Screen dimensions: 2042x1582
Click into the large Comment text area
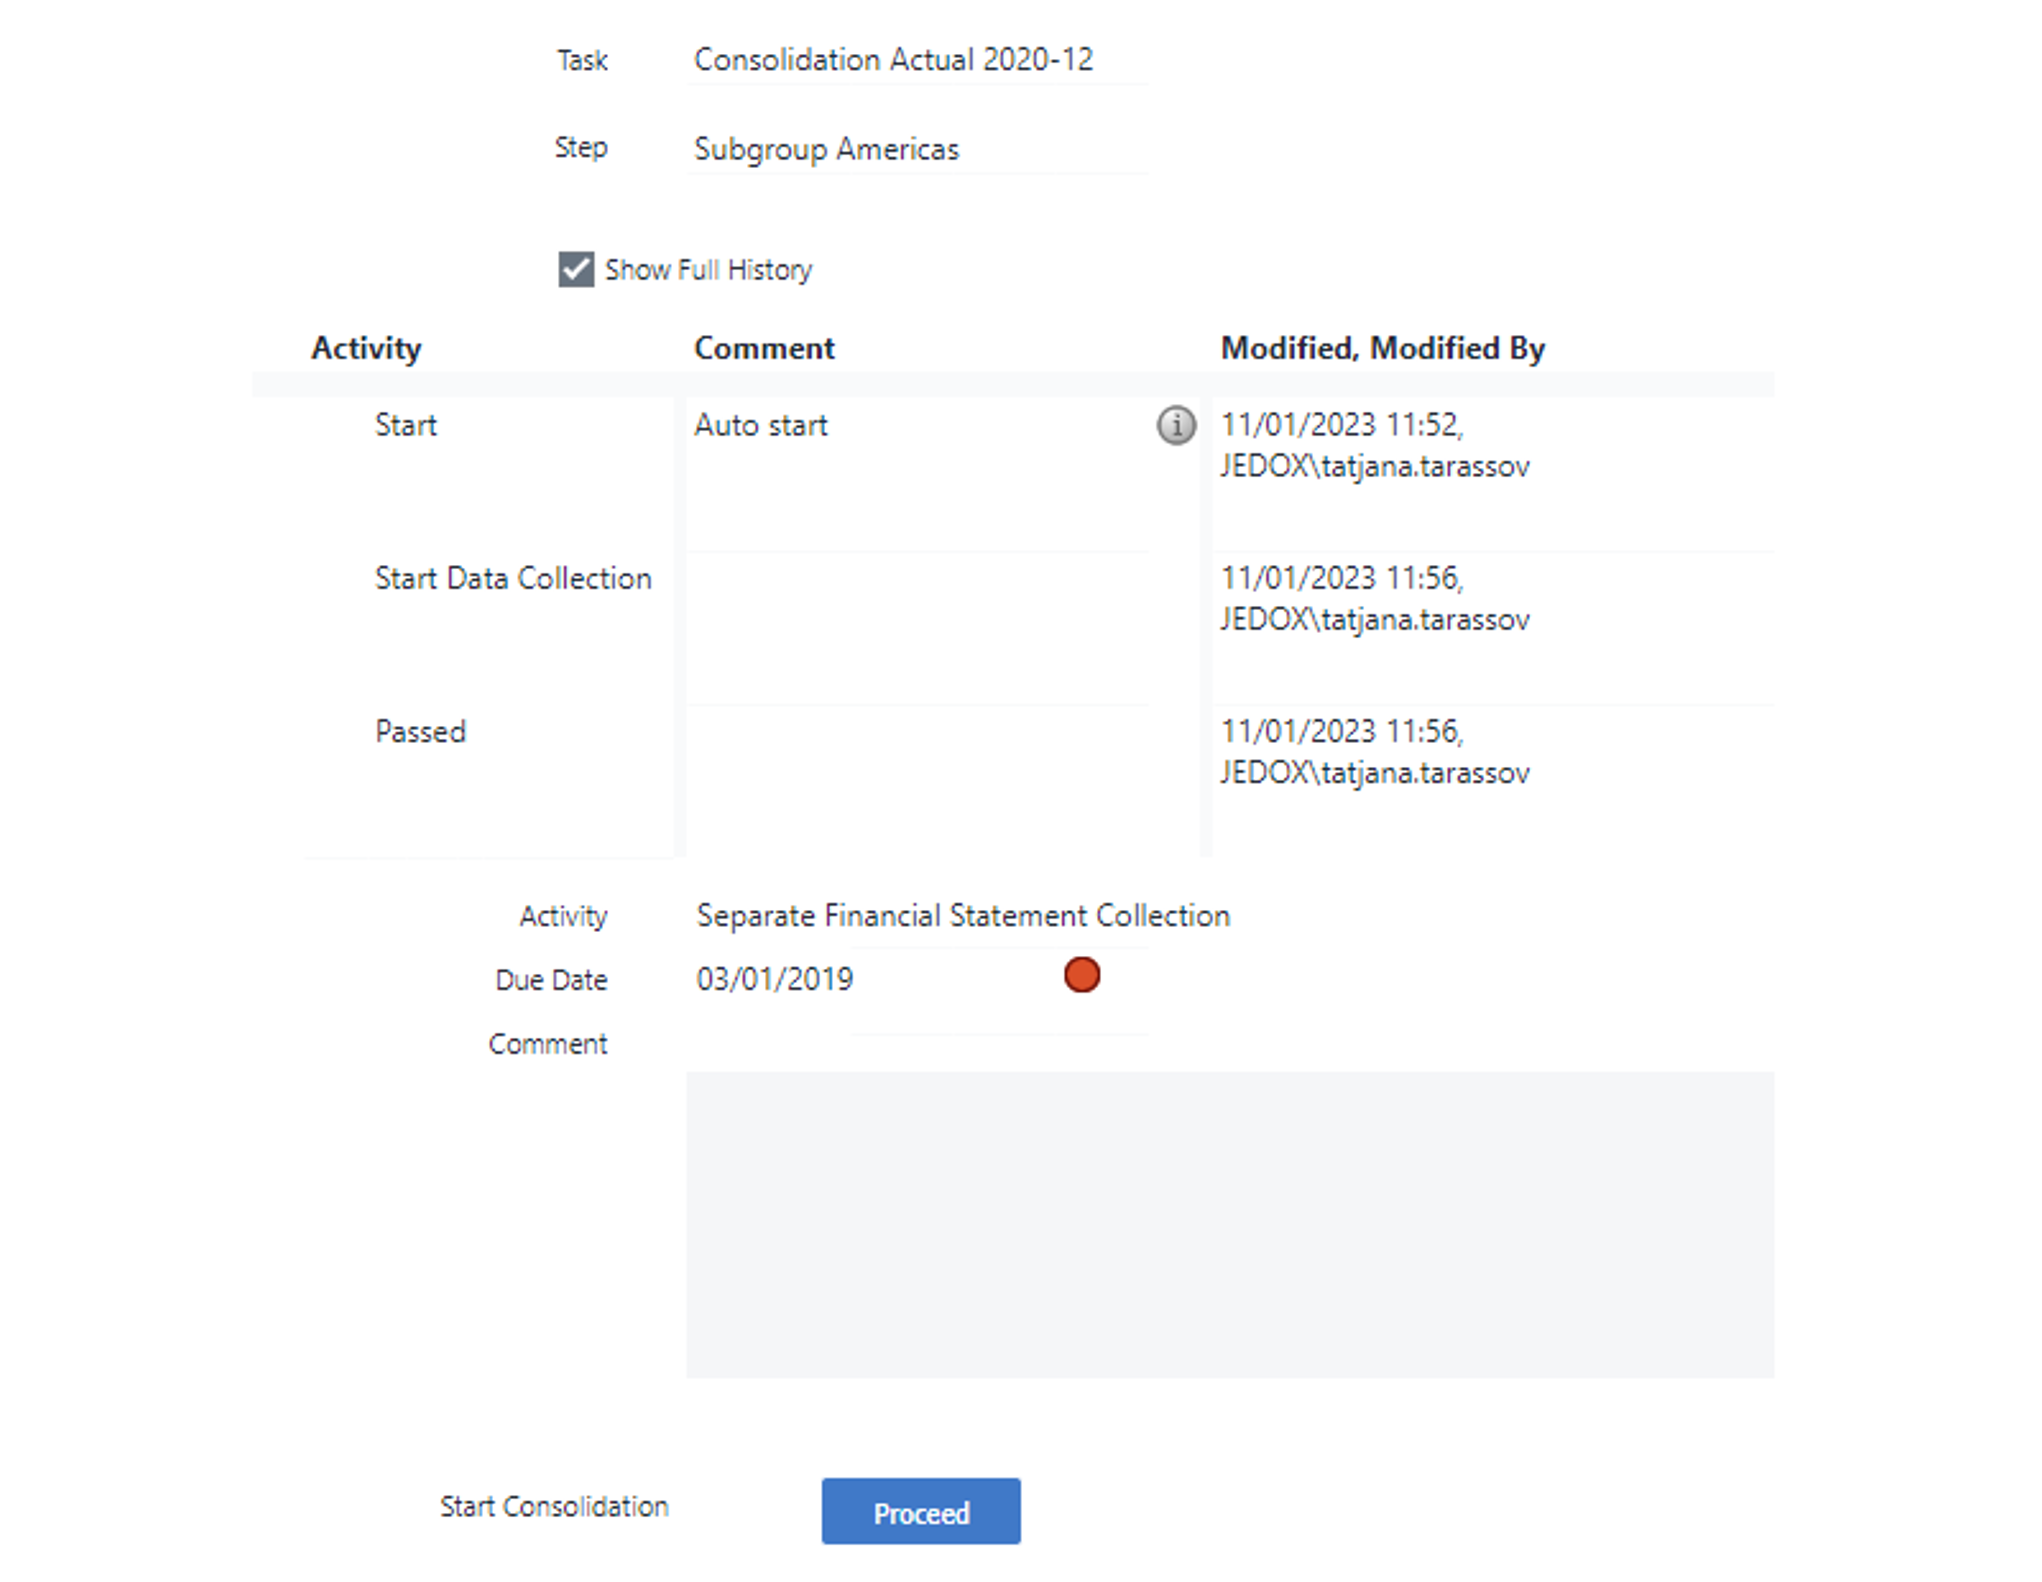(x=1229, y=1224)
